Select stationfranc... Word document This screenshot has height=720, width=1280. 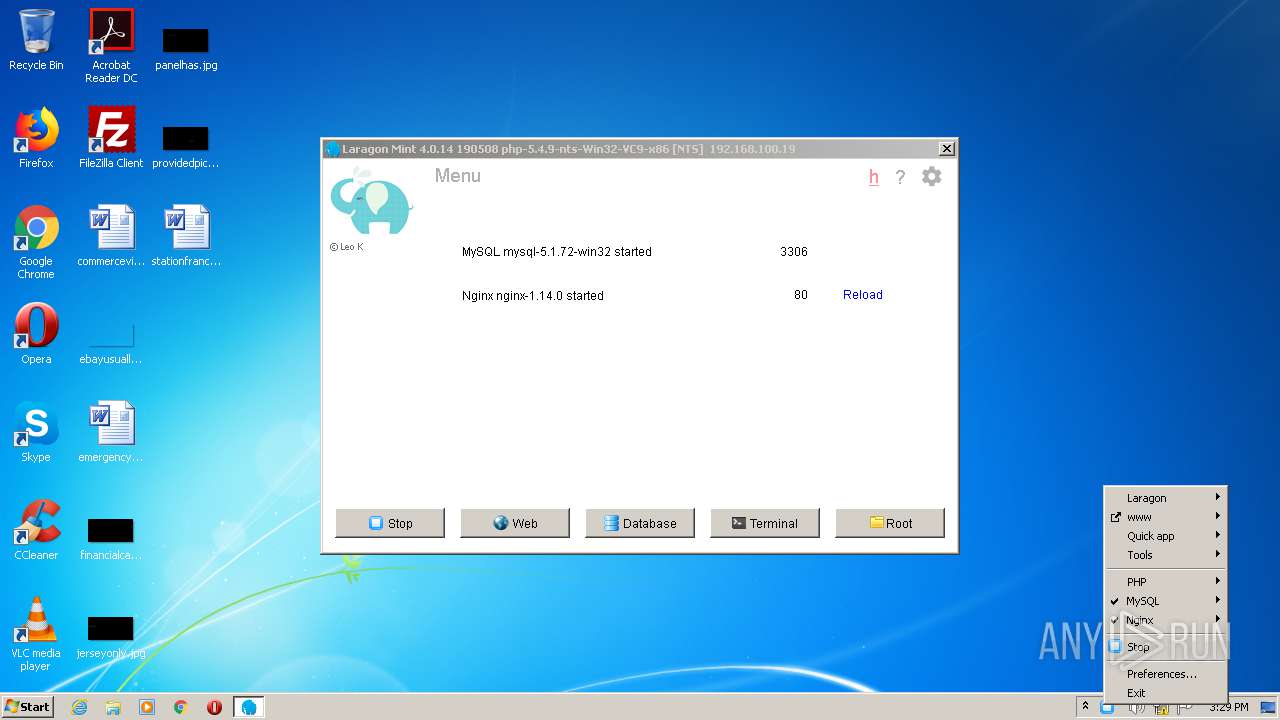pos(186,236)
